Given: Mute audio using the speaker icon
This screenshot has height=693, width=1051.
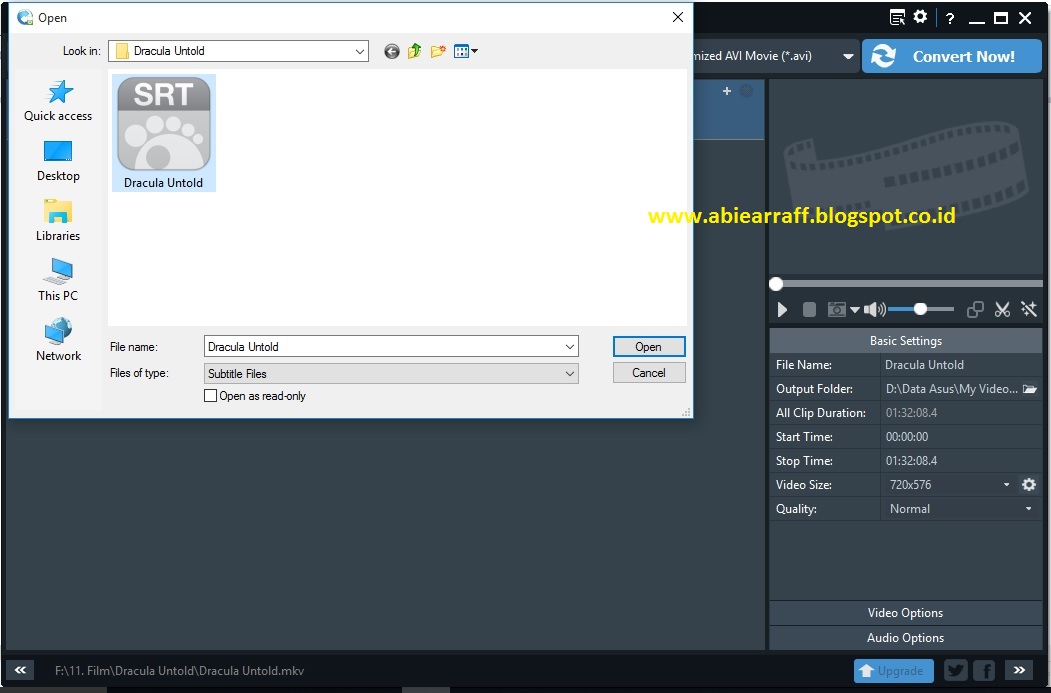Looking at the screenshot, I should [x=874, y=309].
